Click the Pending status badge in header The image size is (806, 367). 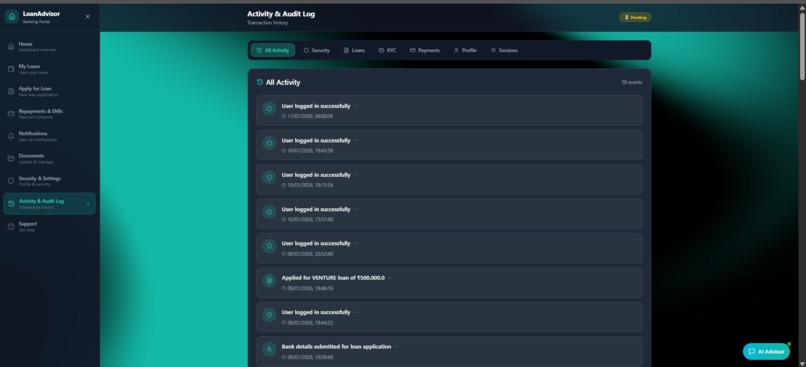tap(635, 17)
